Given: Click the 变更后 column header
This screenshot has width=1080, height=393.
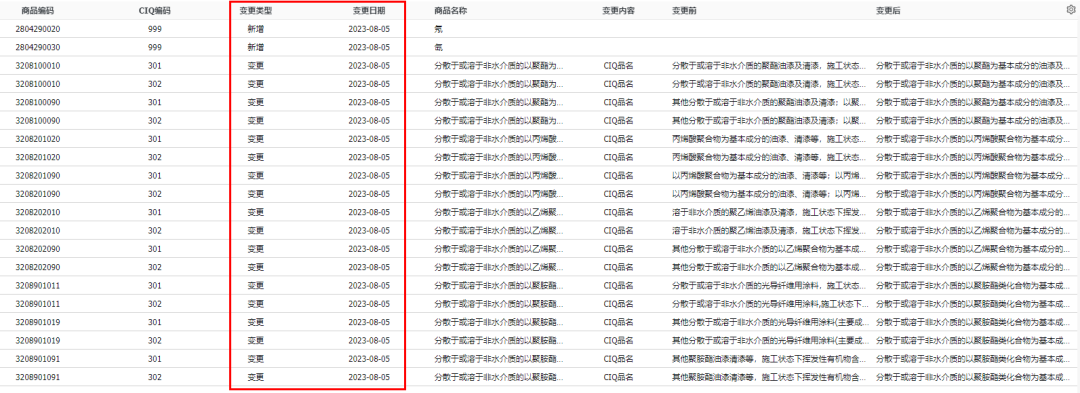Looking at the screenshot, I should pyautogui.click(x=889, y=11).
